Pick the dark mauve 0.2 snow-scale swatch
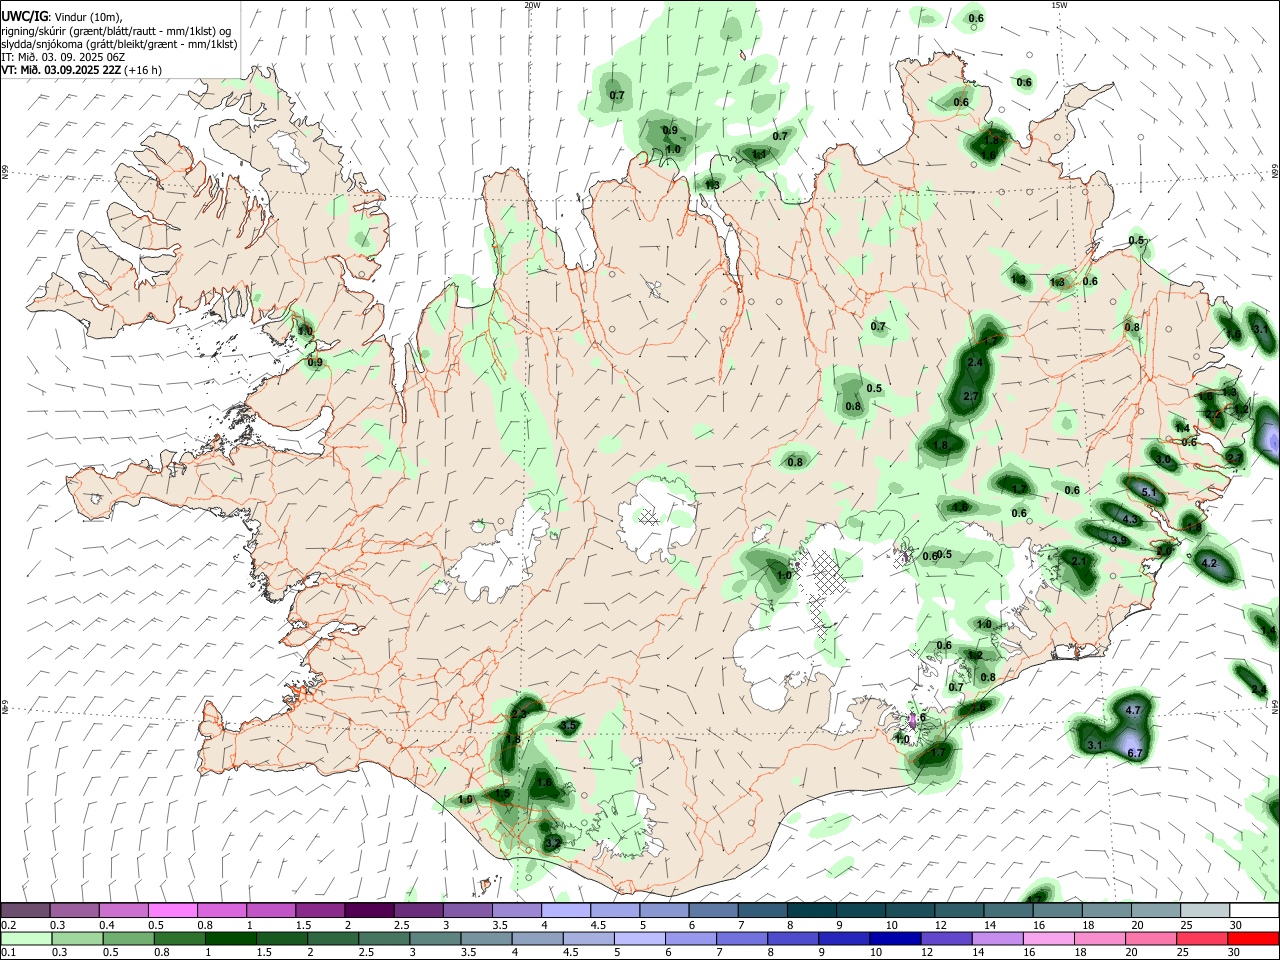 [25, 910]
